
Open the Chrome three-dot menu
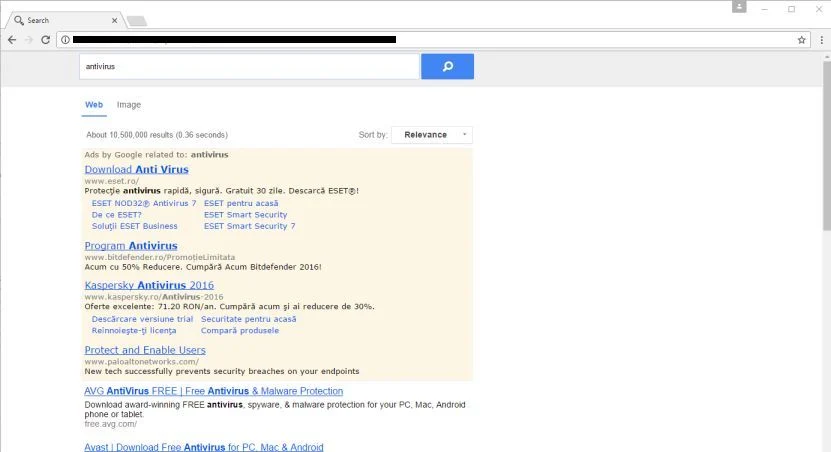[821, 40]
